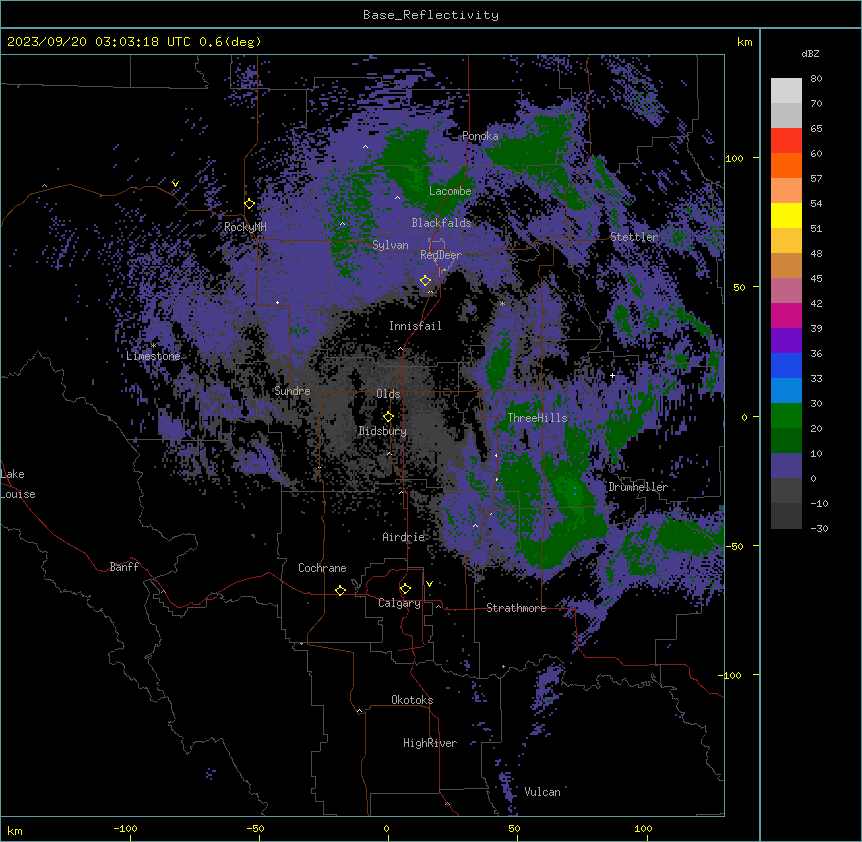Click the -50 tick on the right axis
This screenshot has height=842, width=862.
point(734,546)
